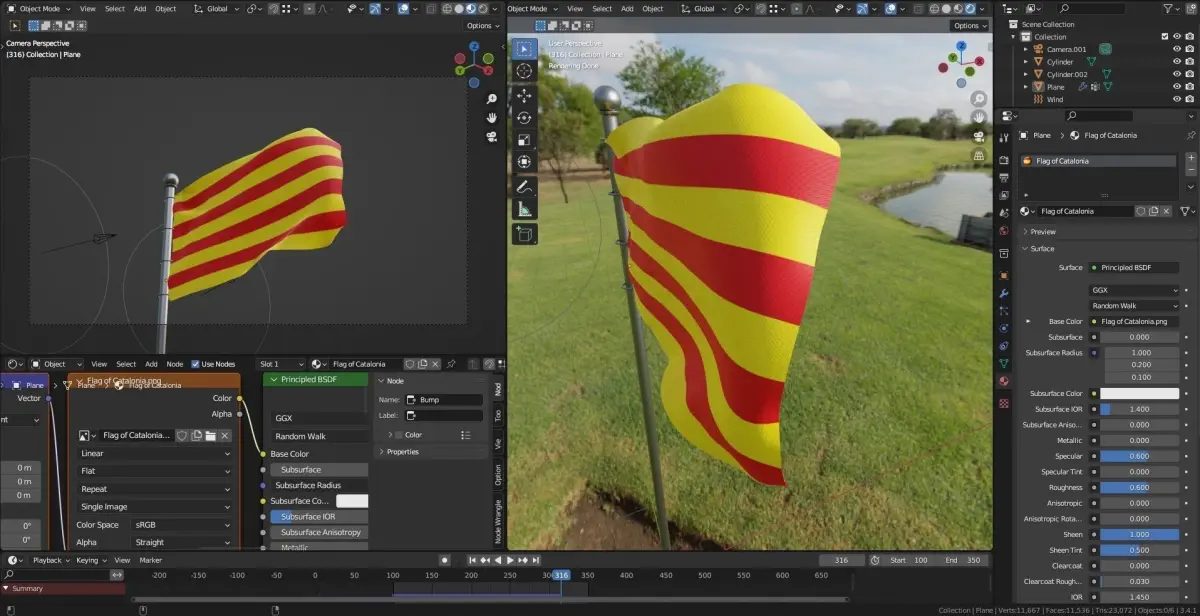Viewport: 1200px width, 616px height.
Task: Click Principled BSDF surface shader button
Action: [1135, 267]
